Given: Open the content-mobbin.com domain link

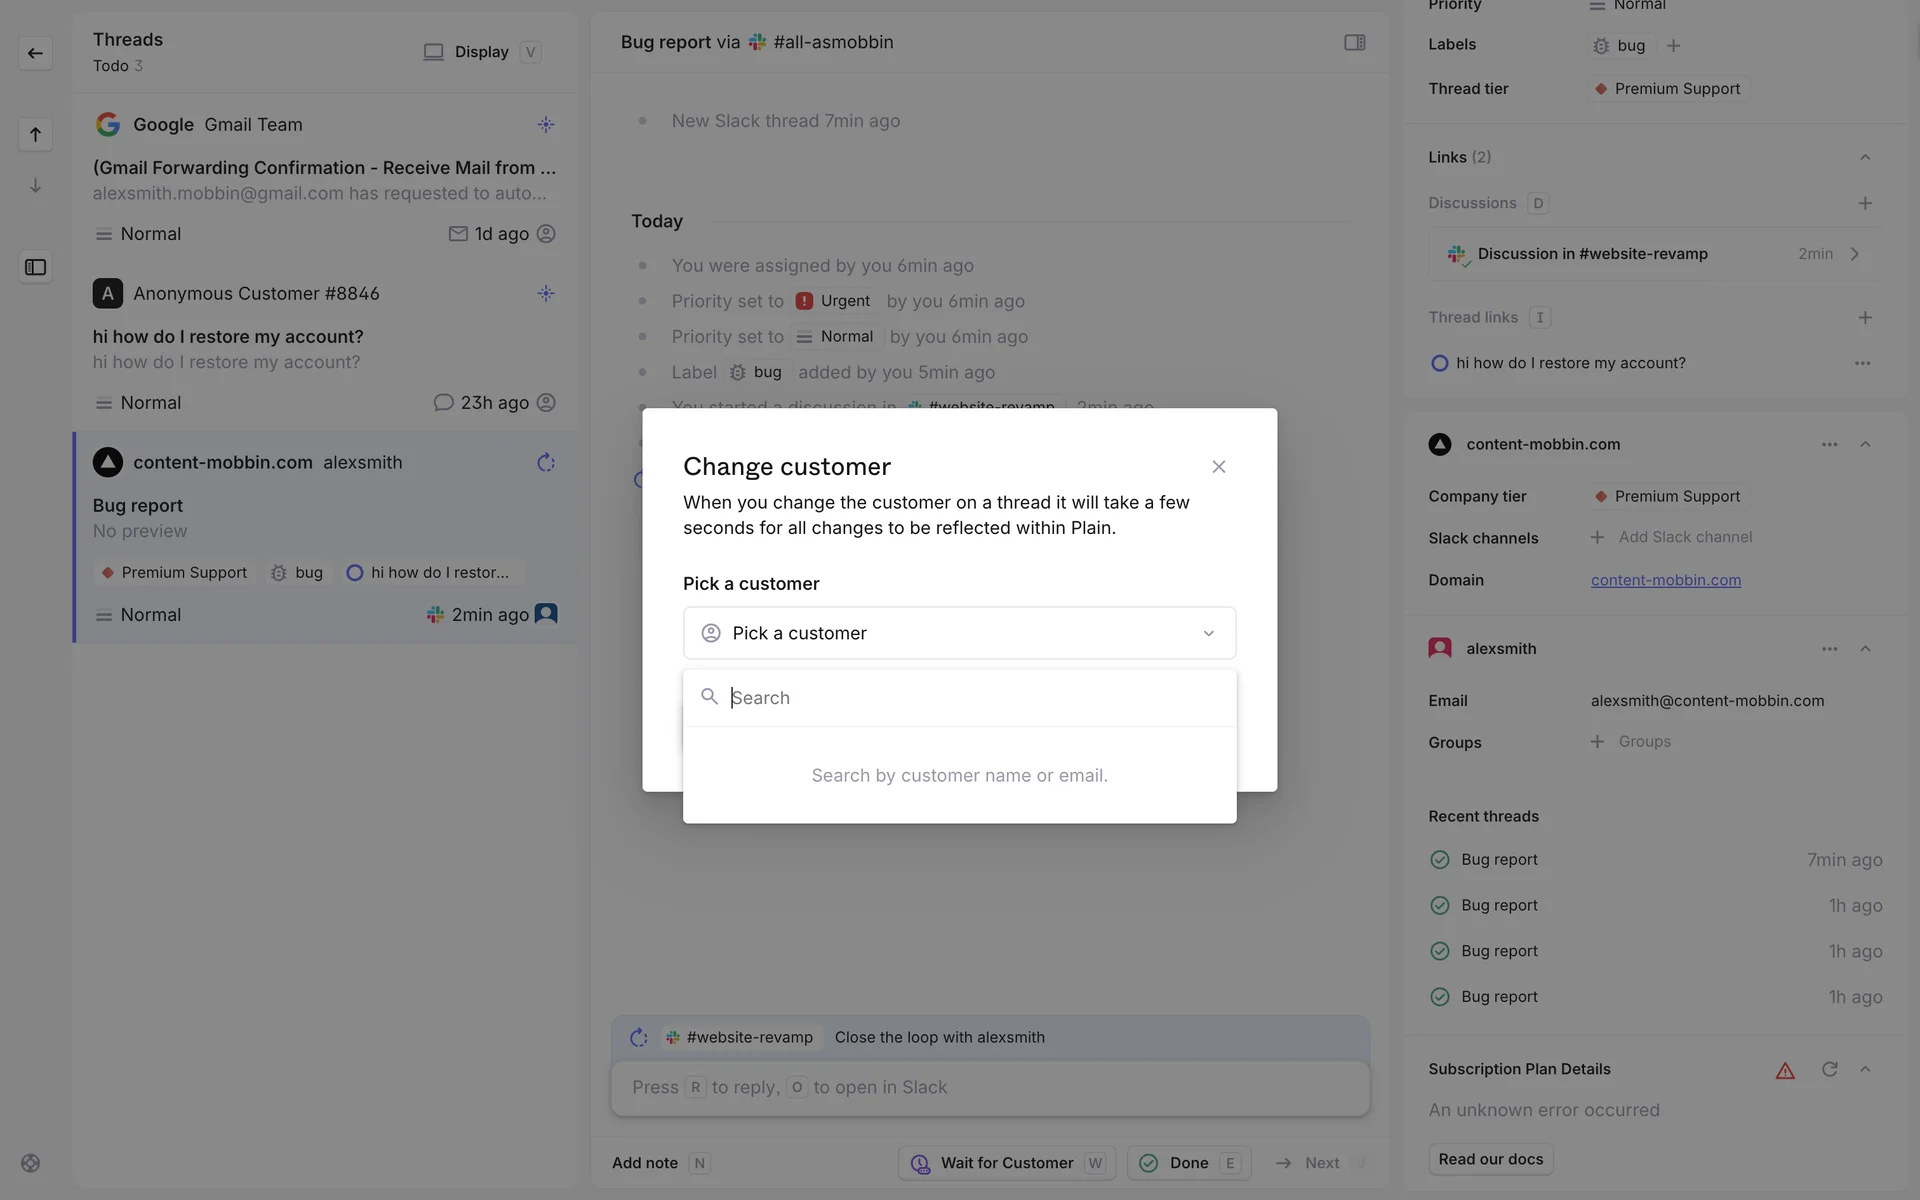Looking at the screenshot, I should [x=1665, y=580].
